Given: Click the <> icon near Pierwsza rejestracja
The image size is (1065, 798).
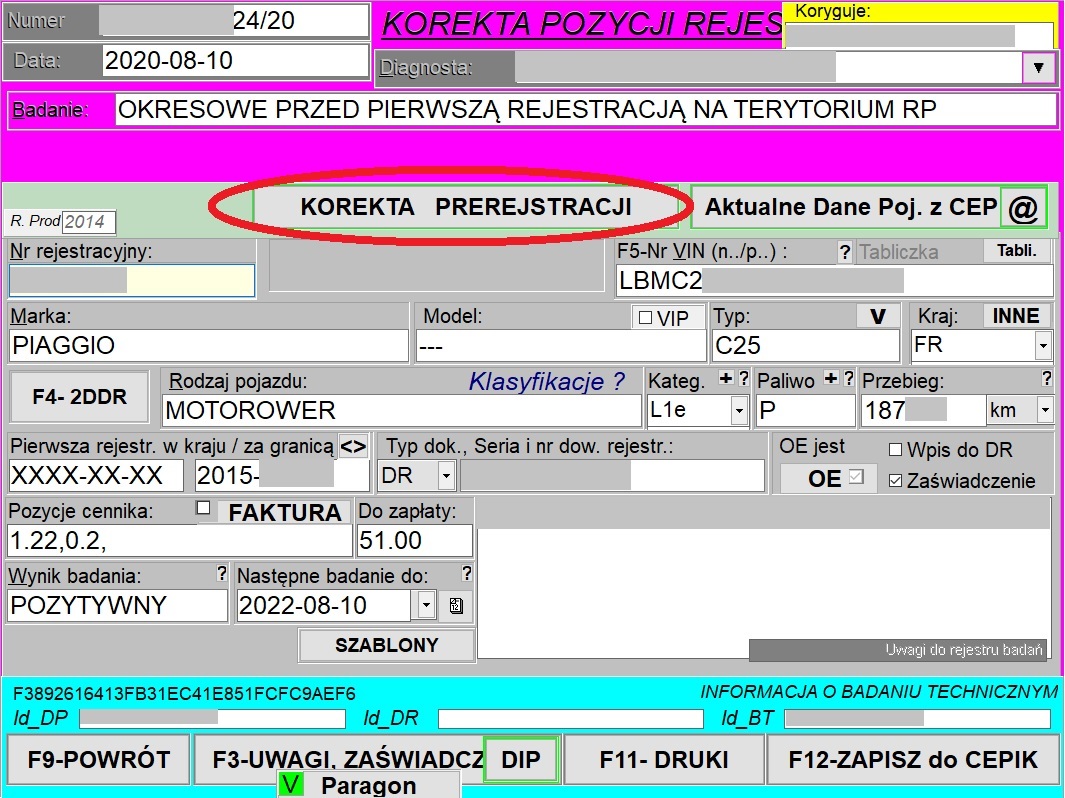Looking at the screenshot, I should coord(352,445).
